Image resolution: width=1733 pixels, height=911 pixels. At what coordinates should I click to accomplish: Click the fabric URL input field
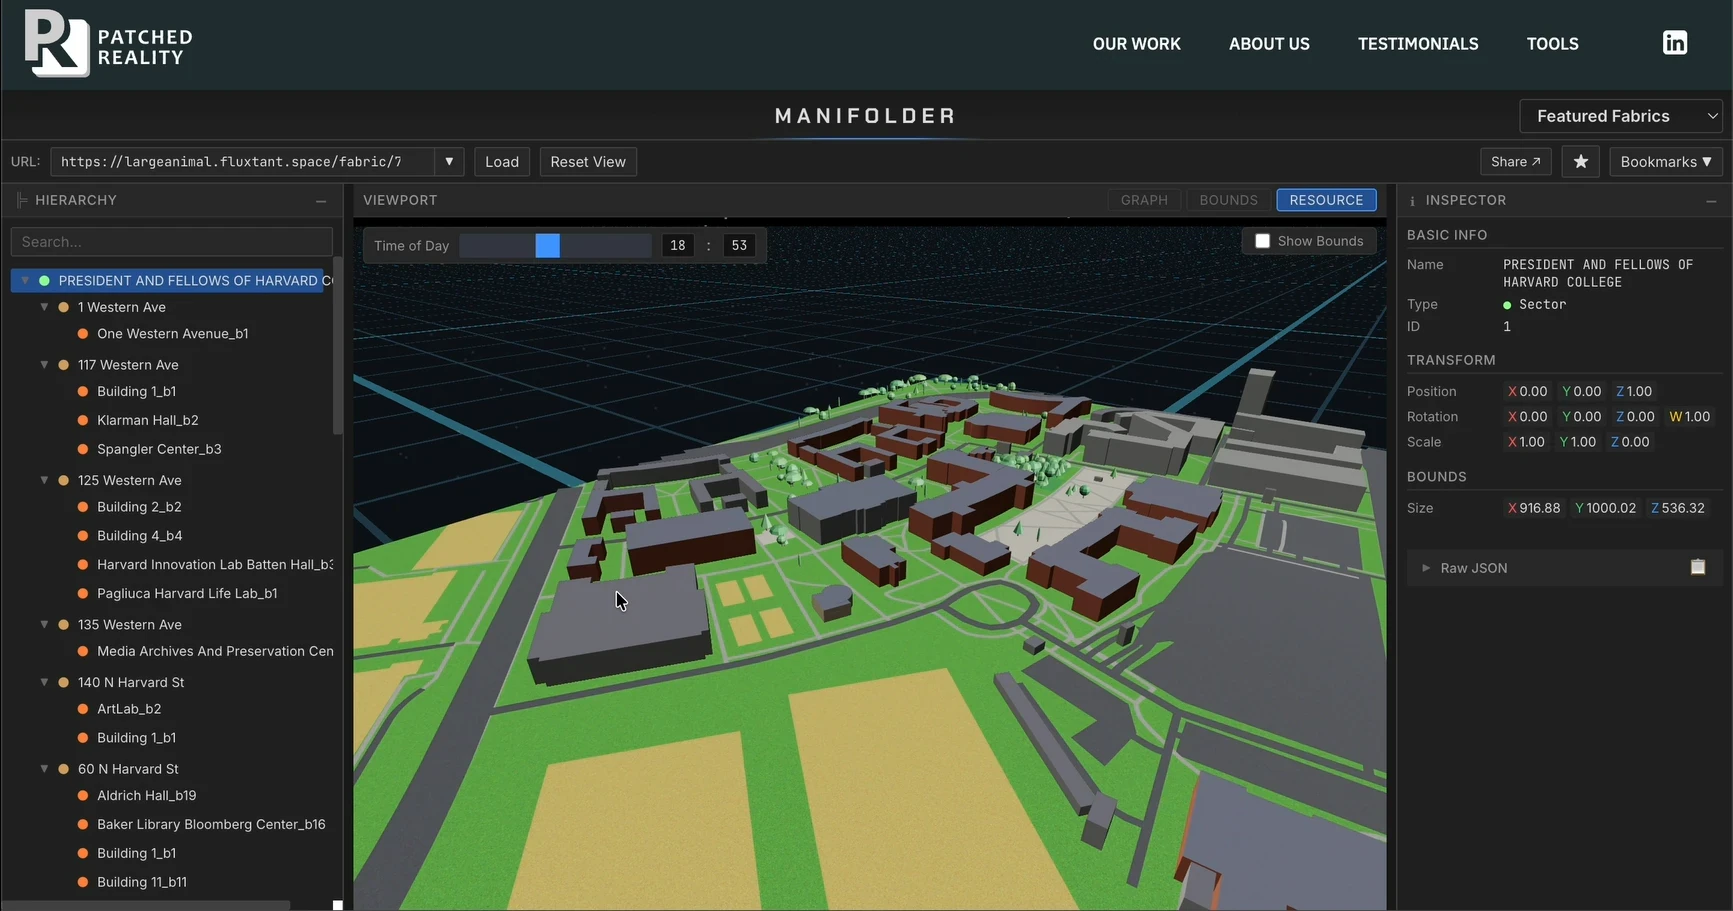click(x=243, y=162)
